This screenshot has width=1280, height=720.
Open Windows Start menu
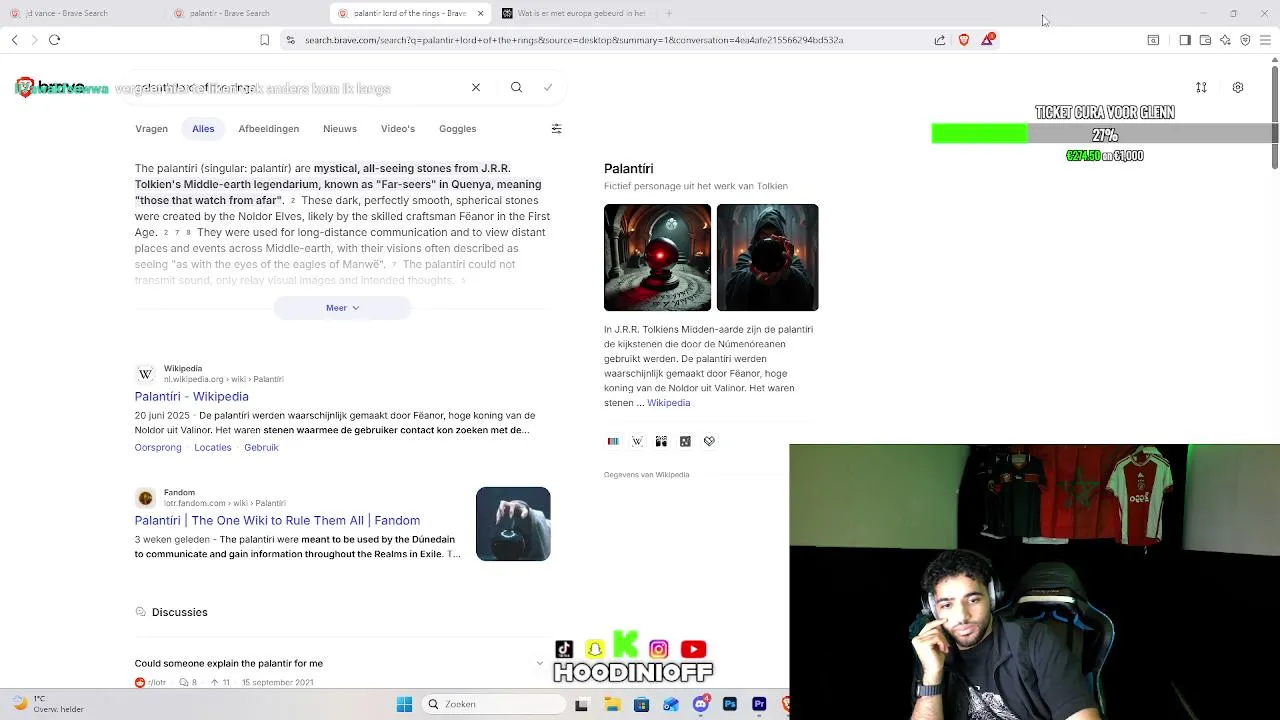tap(404, 705)
